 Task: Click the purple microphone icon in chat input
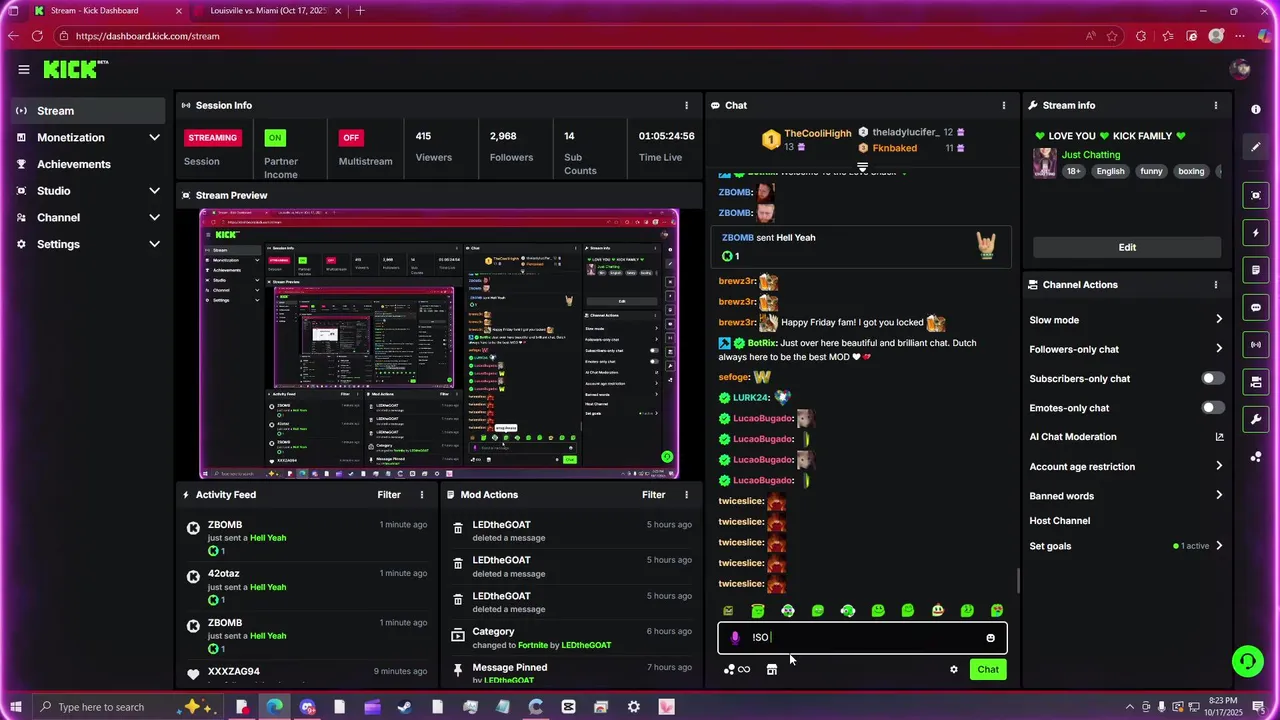pos(735,638)
